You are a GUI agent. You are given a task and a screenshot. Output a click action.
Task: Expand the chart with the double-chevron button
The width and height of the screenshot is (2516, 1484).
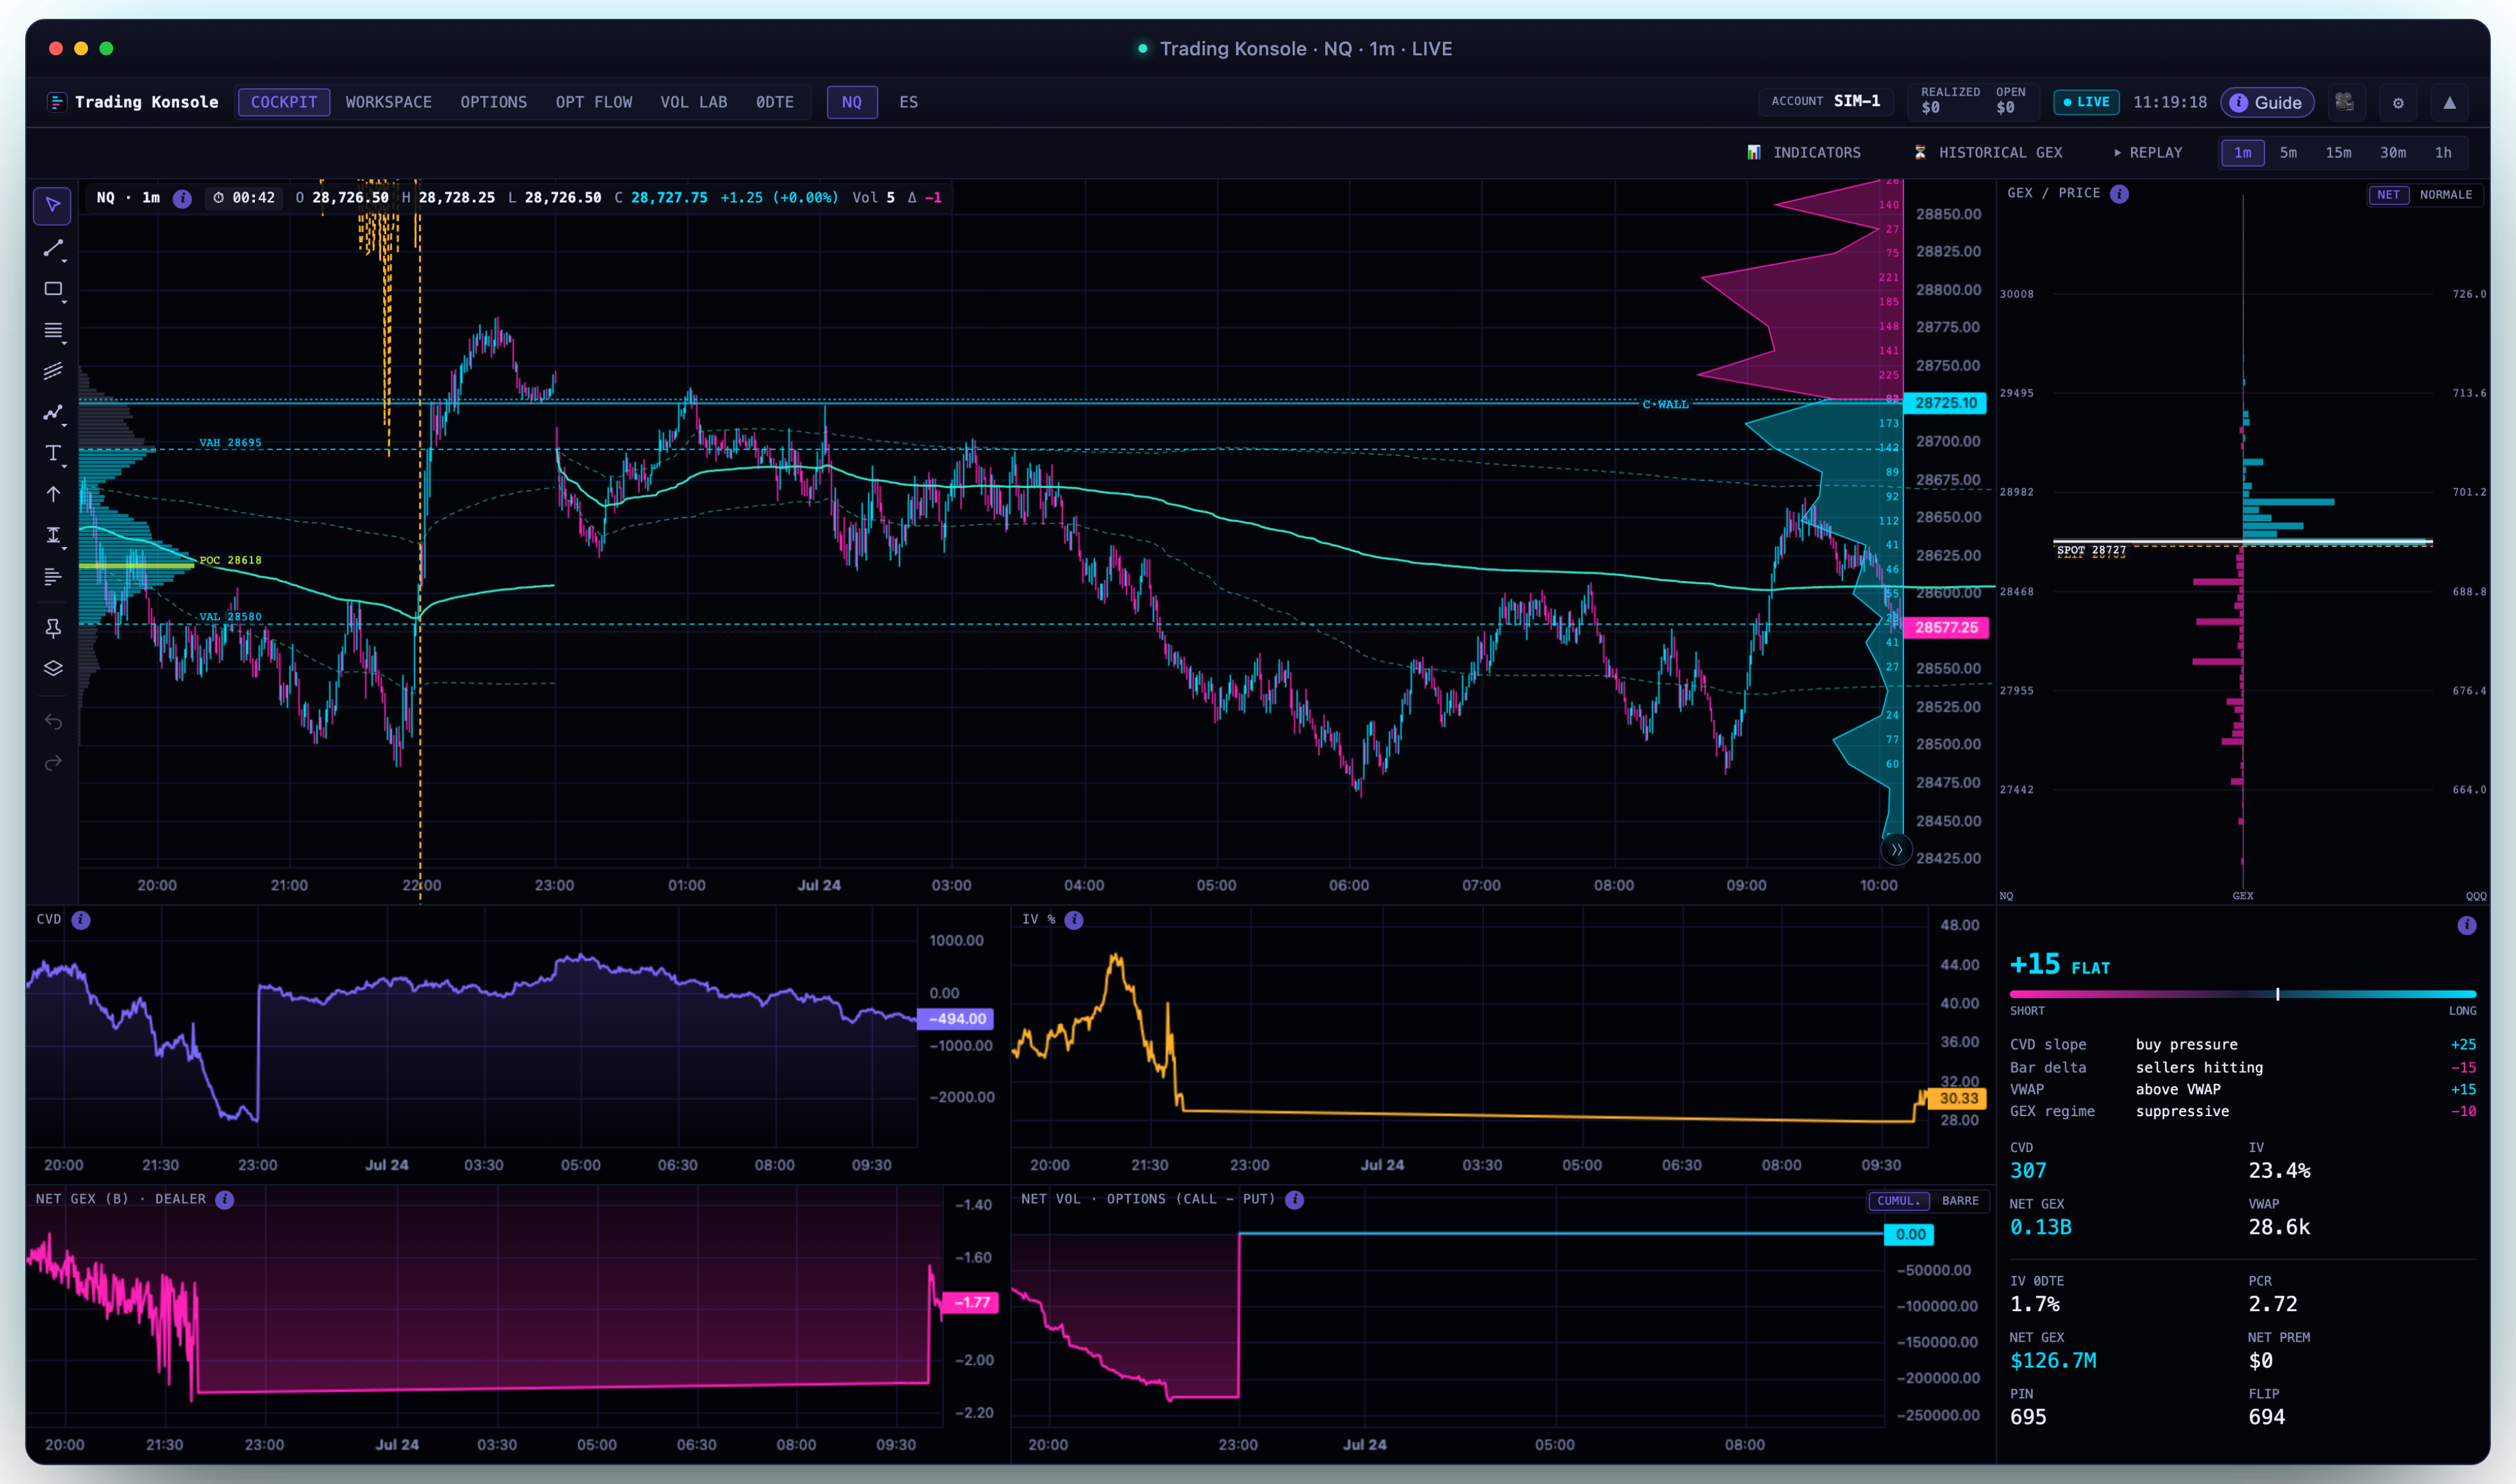(x=1896, y=850)
